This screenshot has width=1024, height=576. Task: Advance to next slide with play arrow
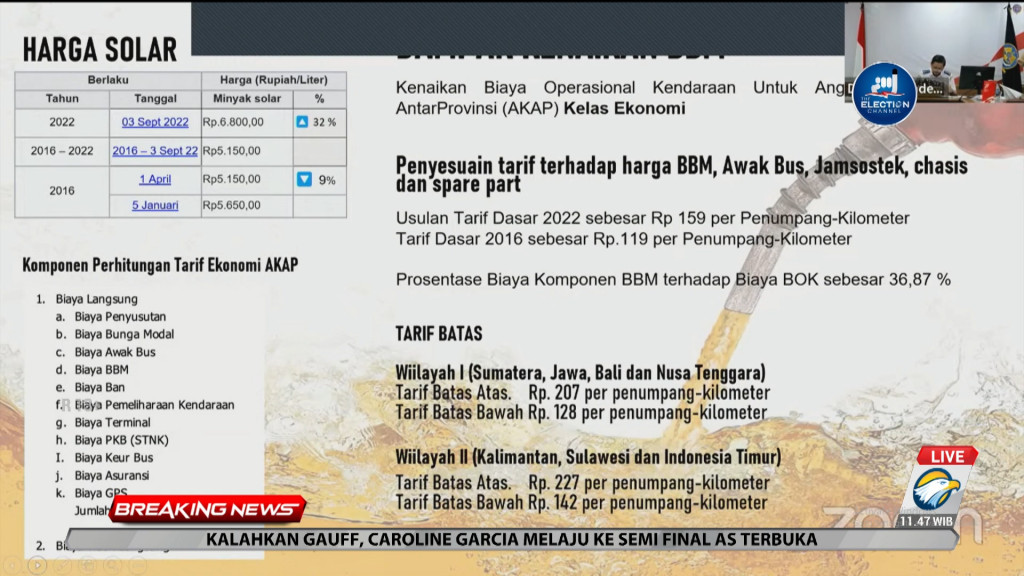pyautogui.click(x=37, y=565)
